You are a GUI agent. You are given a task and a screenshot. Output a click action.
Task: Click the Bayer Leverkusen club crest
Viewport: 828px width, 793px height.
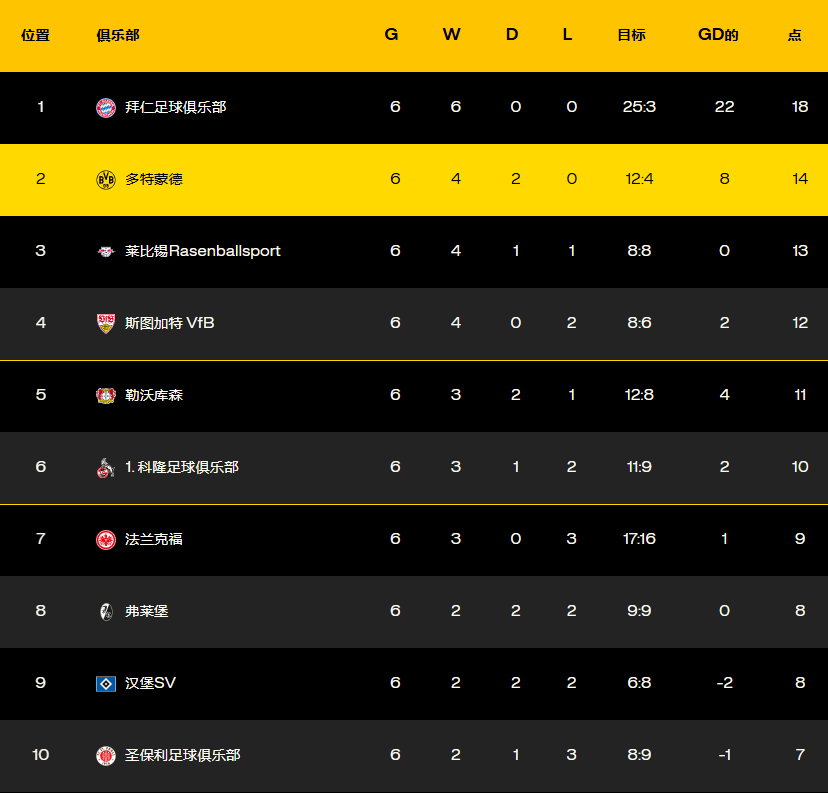pos(106,395)
